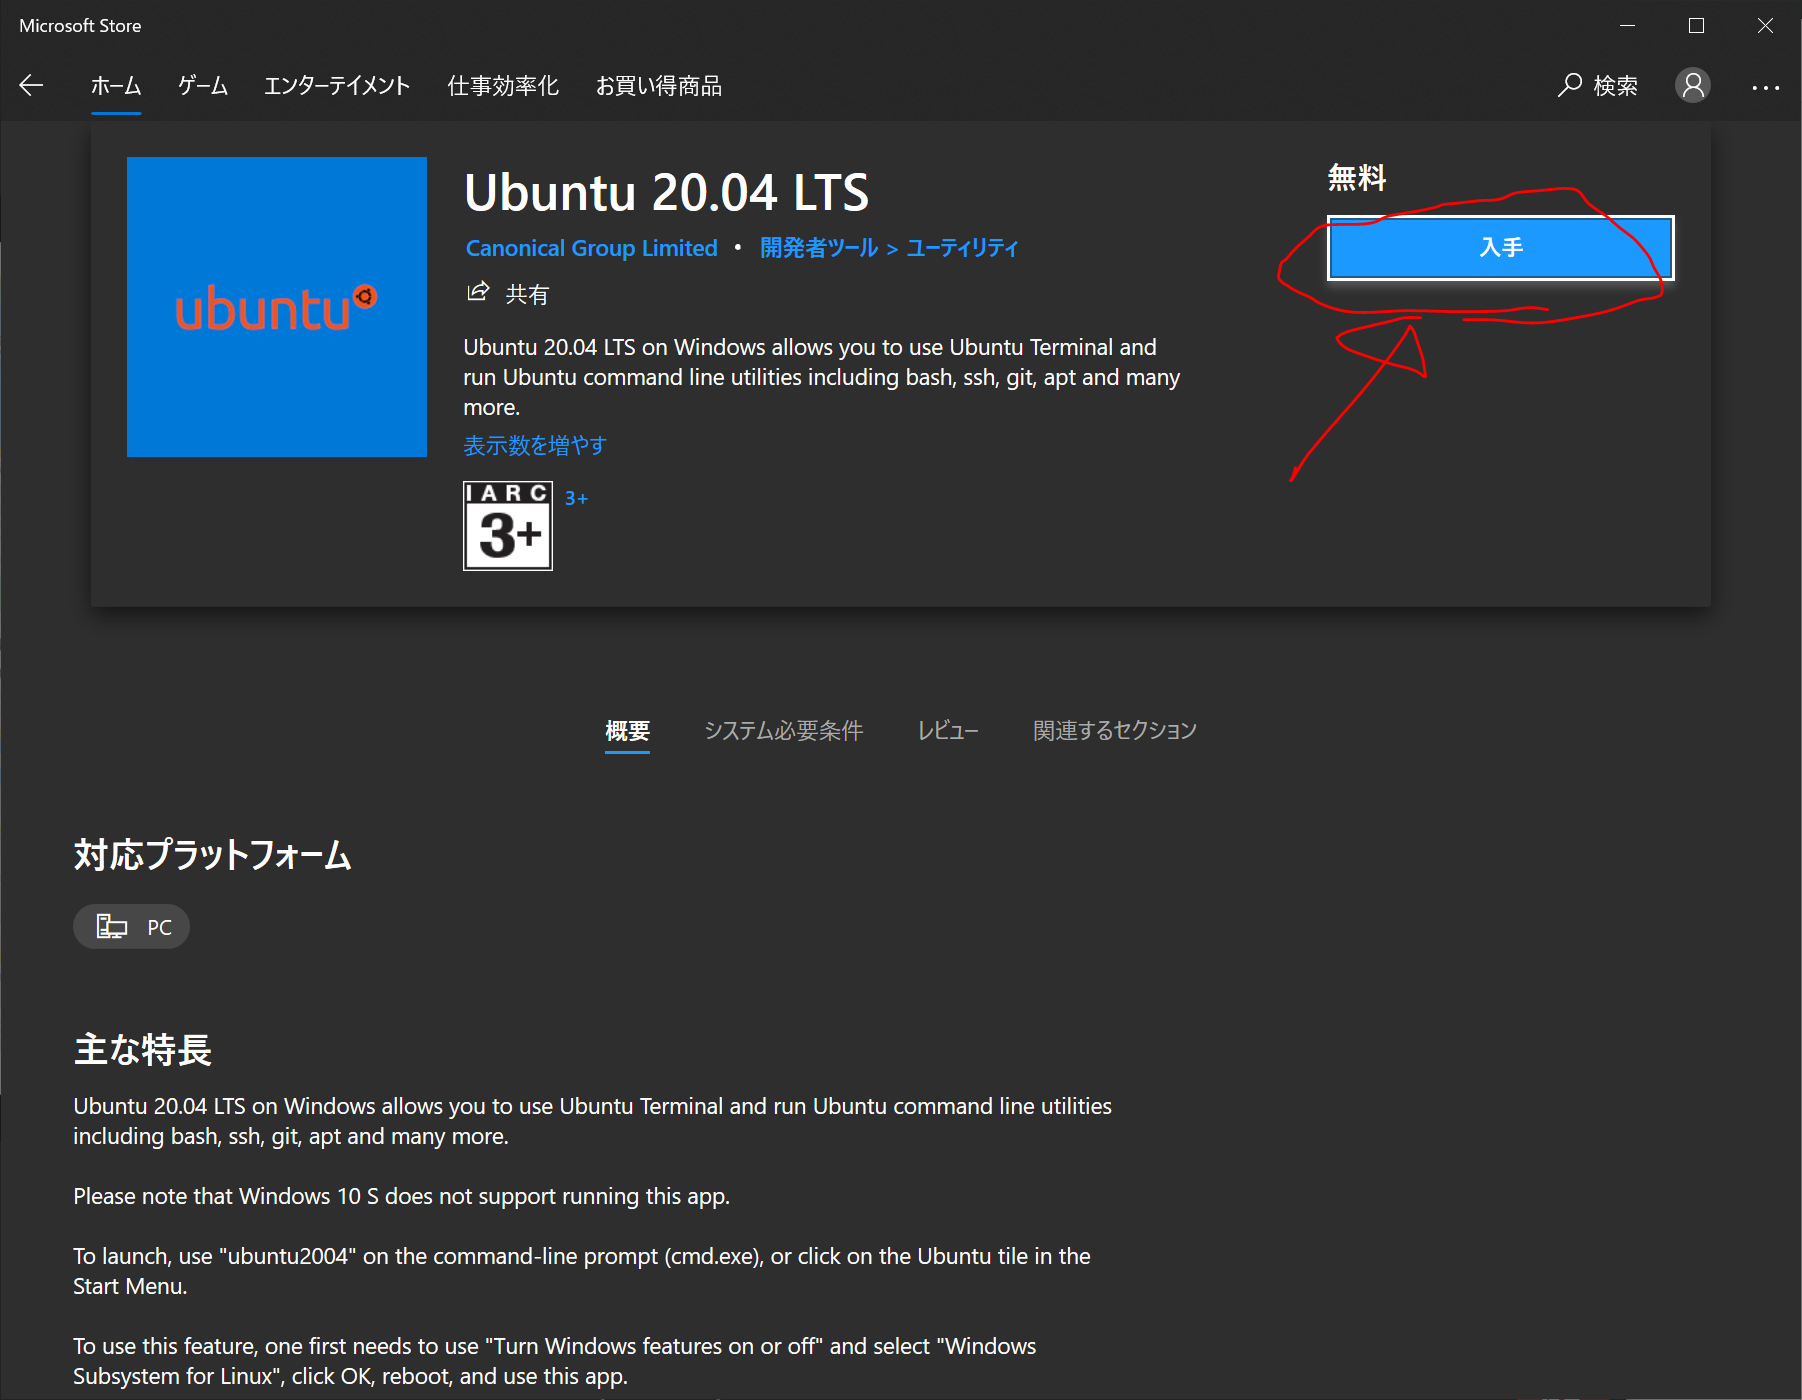This screenshot has height=1400, width=1802.
Task: Click the 無料 price label
Action: pyautogui.click(x=1356, y=178)
